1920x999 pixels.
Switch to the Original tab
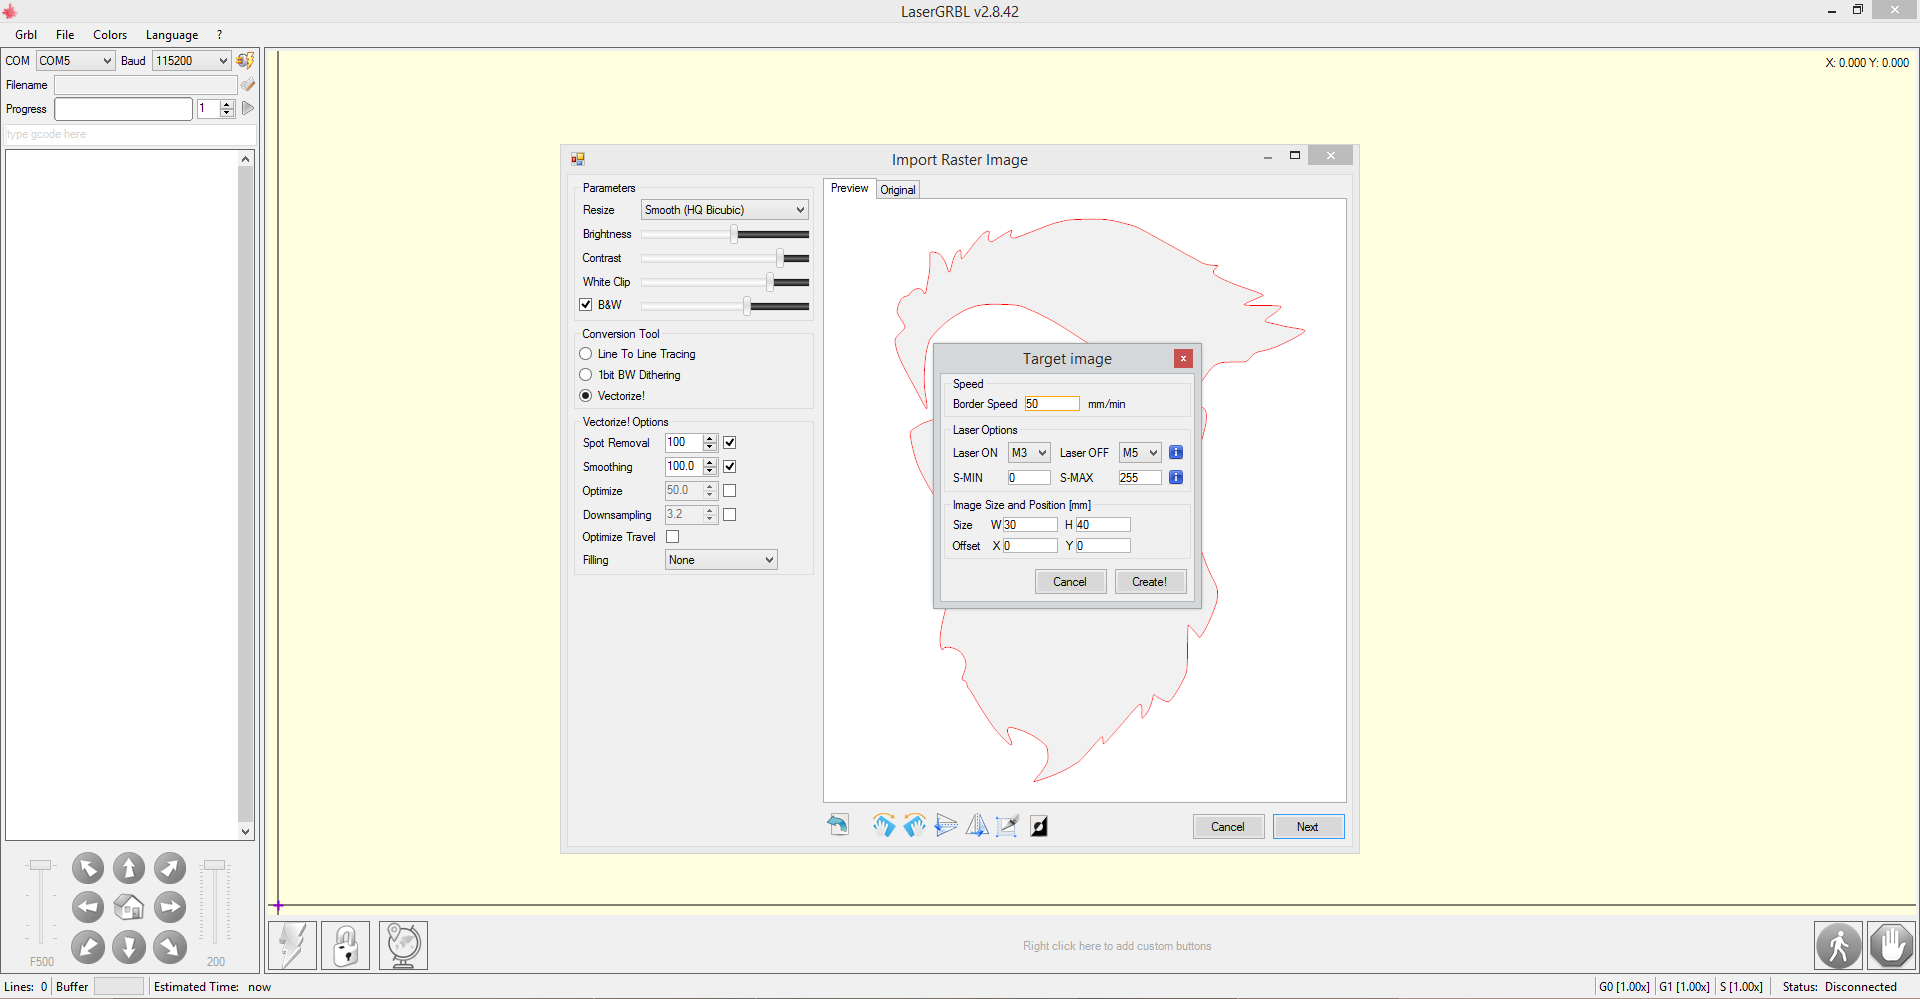[x=898, y=190]
